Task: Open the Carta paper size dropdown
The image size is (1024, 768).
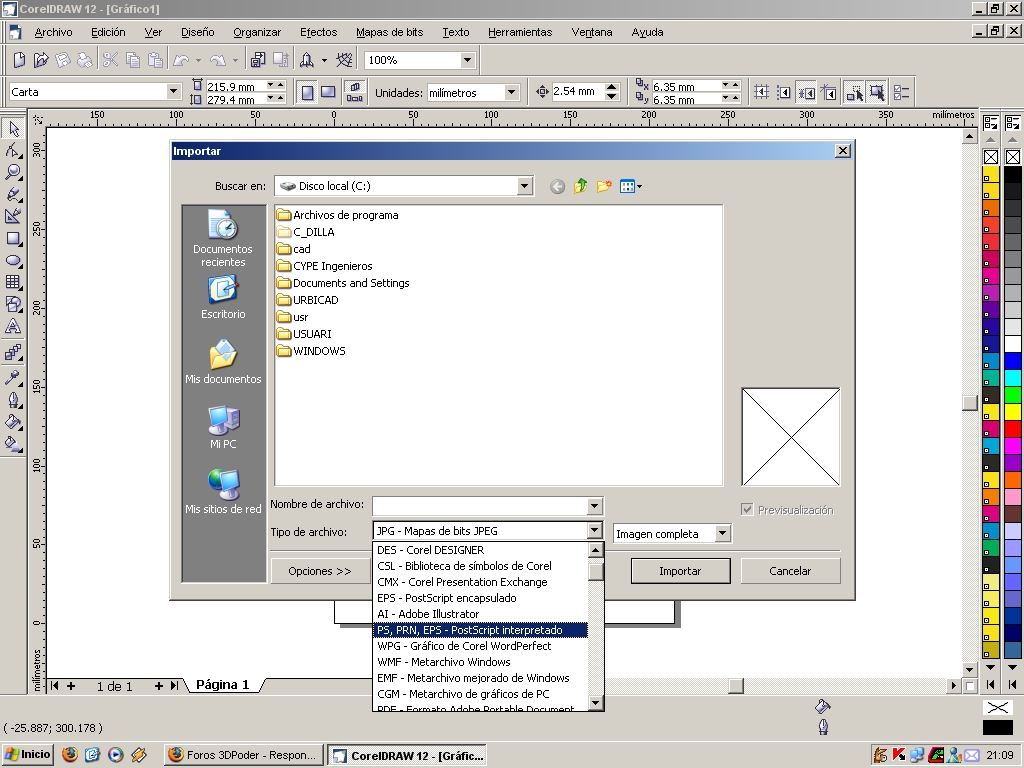Action: point(173,91)
